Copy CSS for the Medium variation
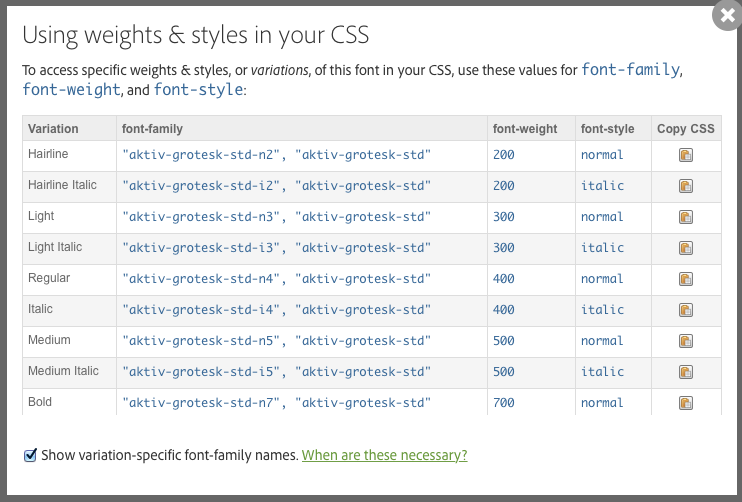Viewport: 742px width, 502px height. click(x=686, y=341)
